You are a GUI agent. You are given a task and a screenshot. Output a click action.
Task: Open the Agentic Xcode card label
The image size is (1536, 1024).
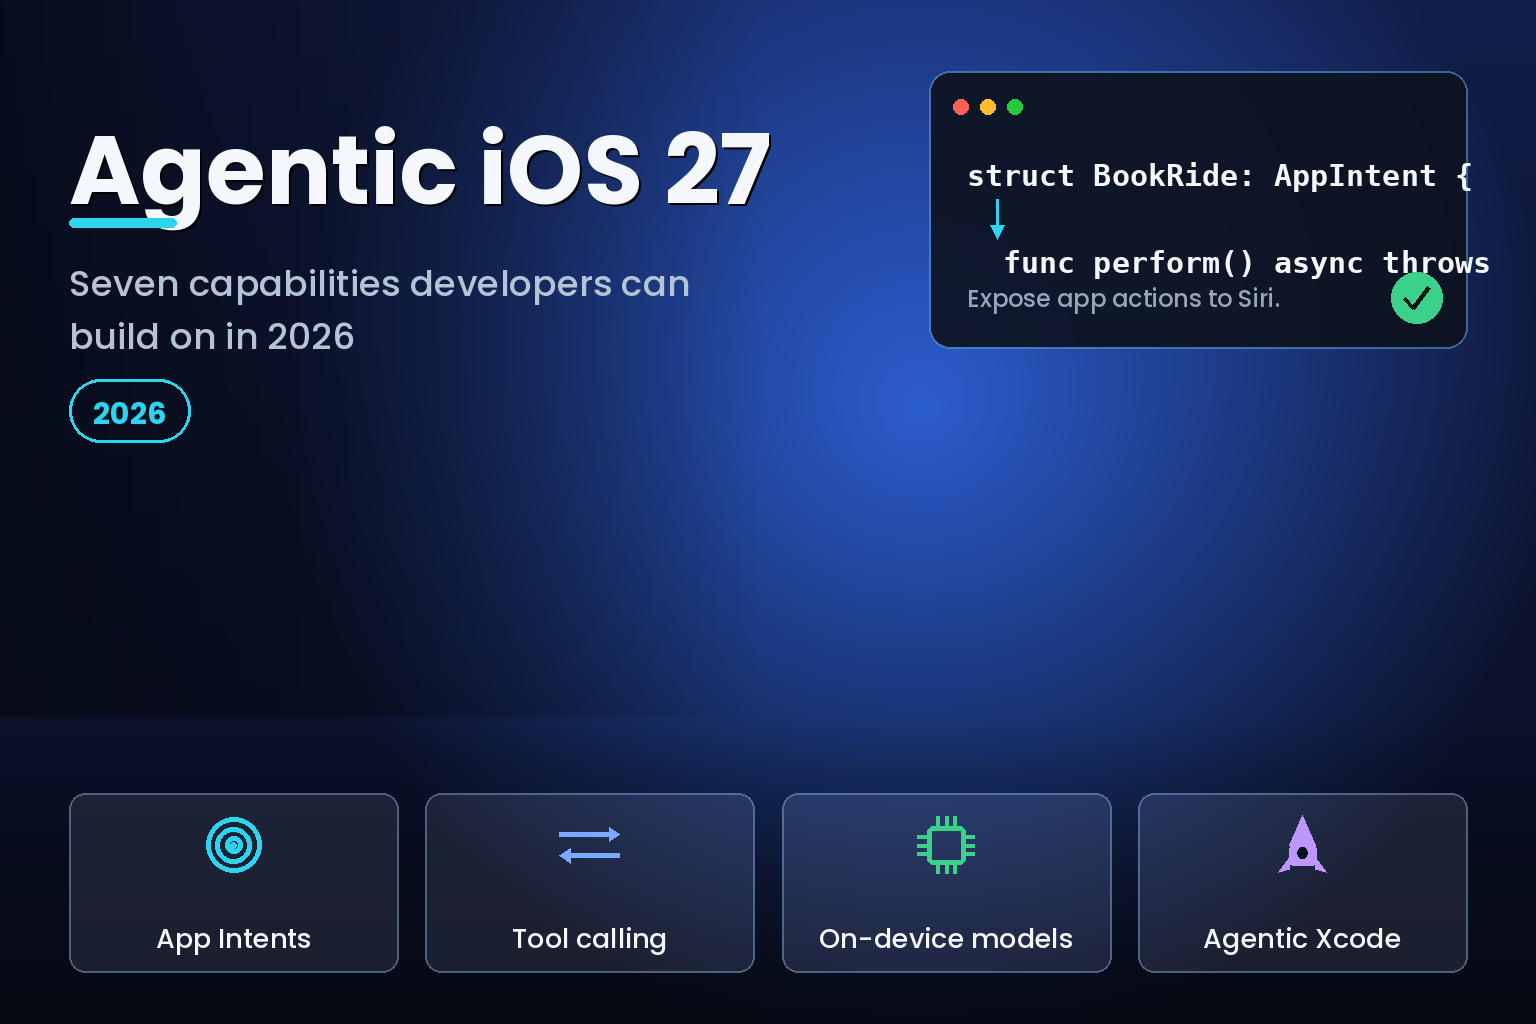click(x=1302, y=939)
